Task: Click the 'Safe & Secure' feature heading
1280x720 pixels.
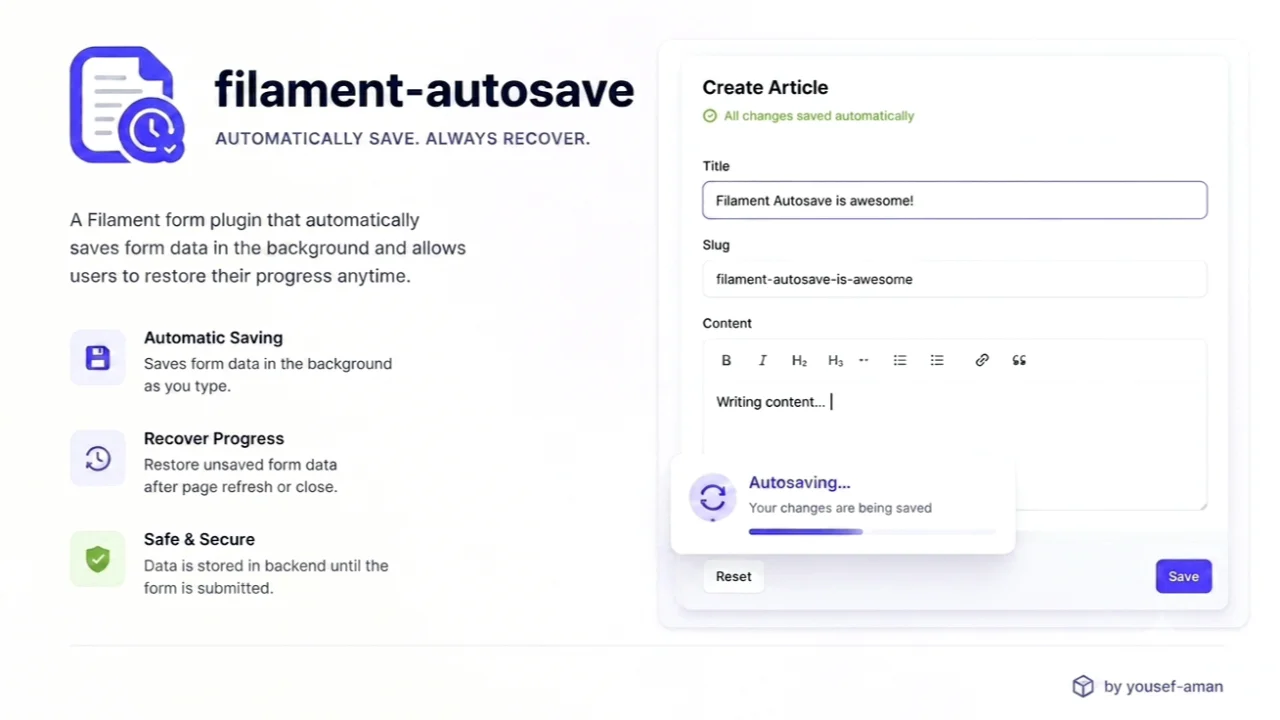Action: coord(199,539)
